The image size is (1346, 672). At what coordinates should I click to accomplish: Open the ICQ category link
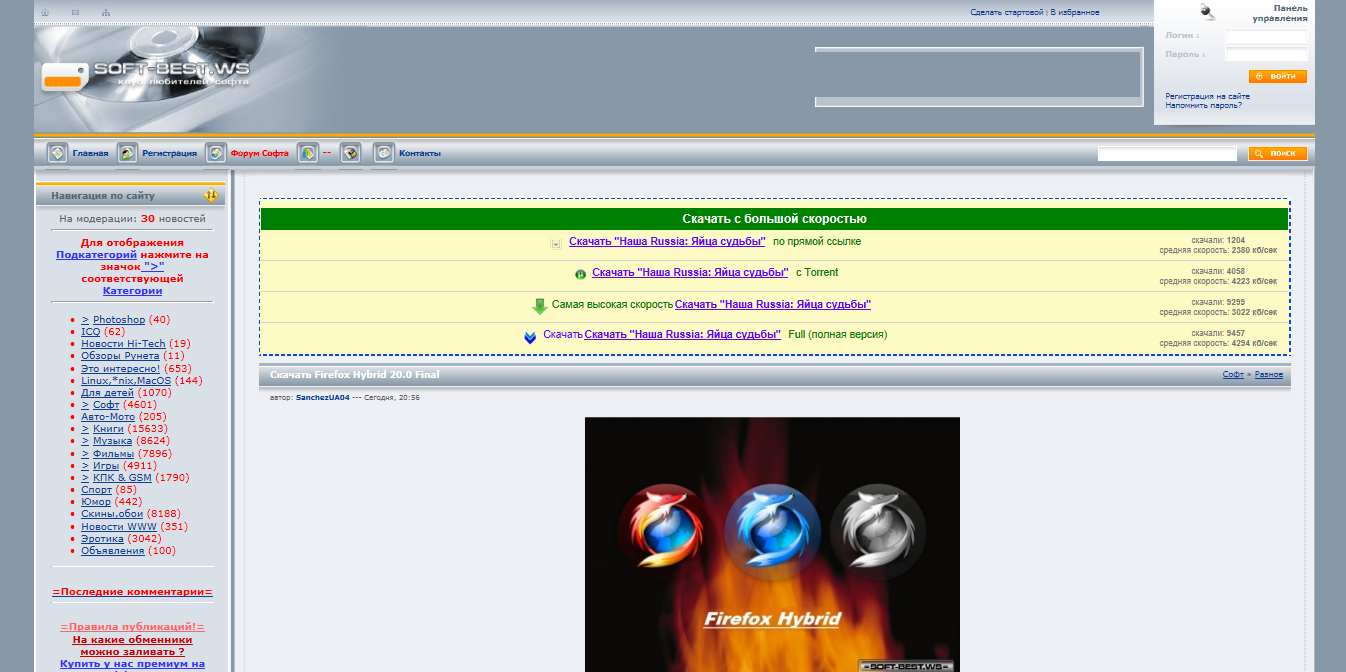(91, 332)
